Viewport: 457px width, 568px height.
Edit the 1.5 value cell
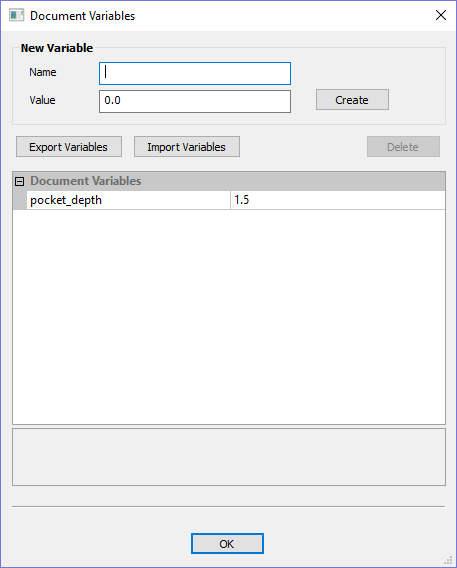[338, 200]
